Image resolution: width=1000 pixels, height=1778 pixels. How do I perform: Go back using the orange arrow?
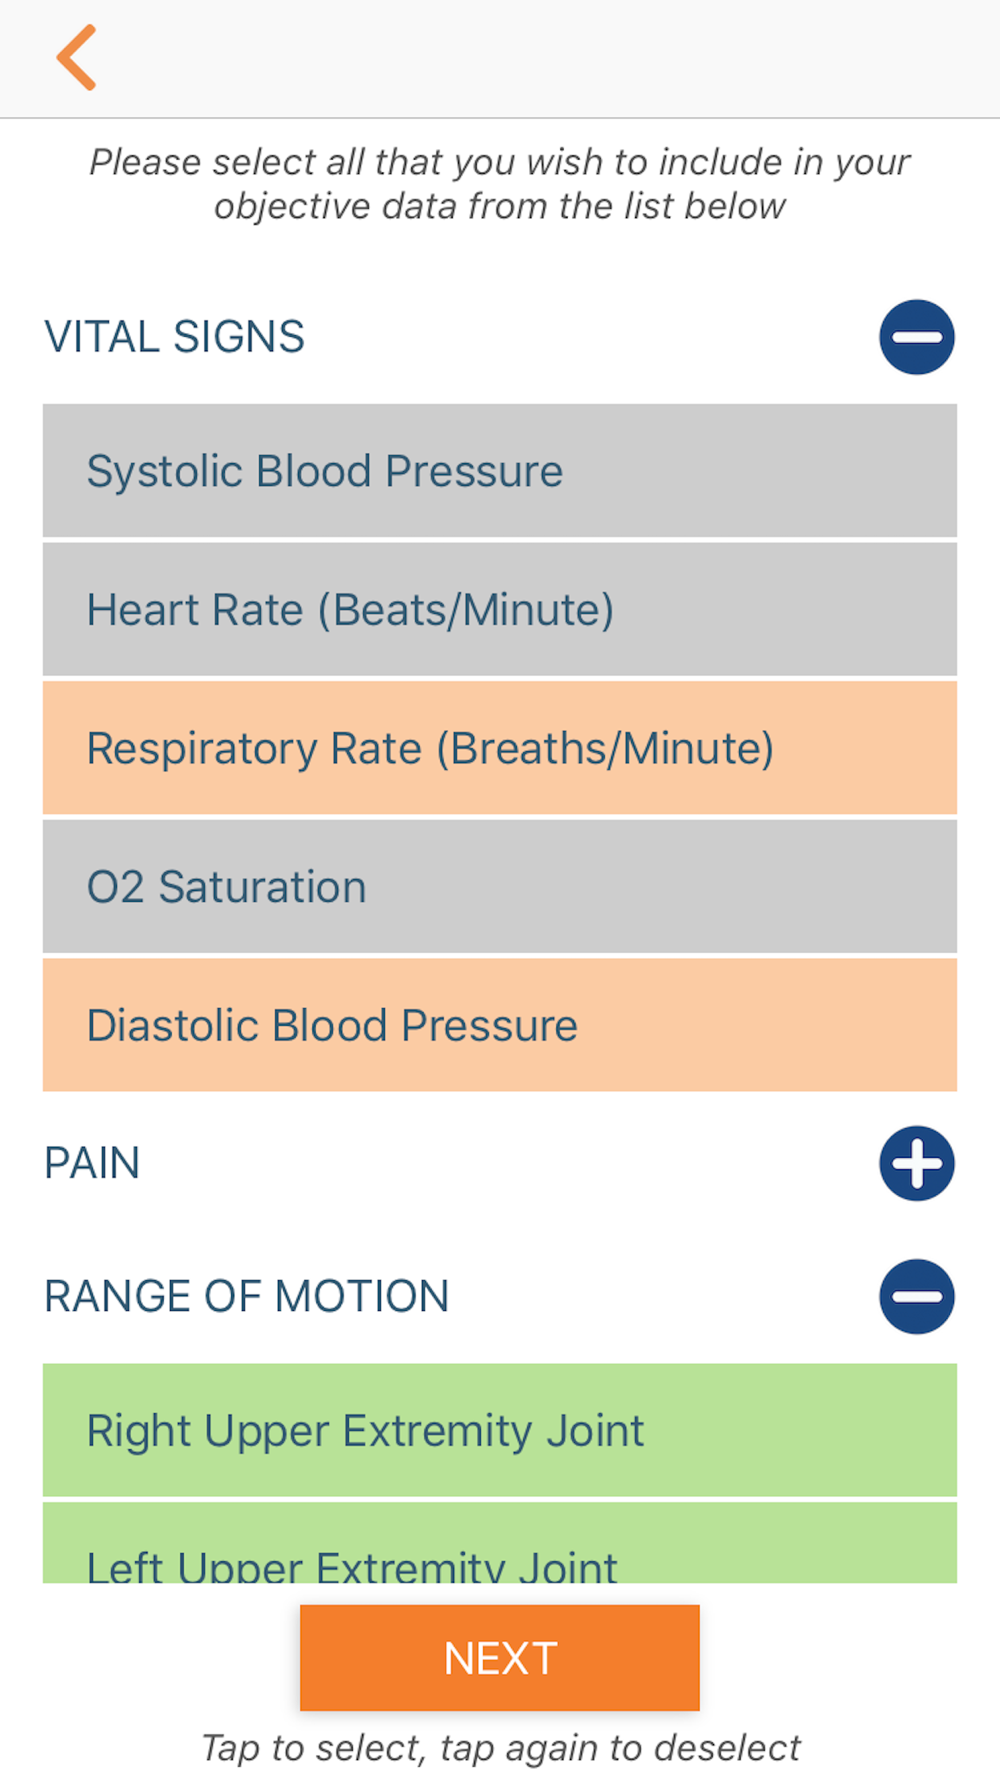77,58
